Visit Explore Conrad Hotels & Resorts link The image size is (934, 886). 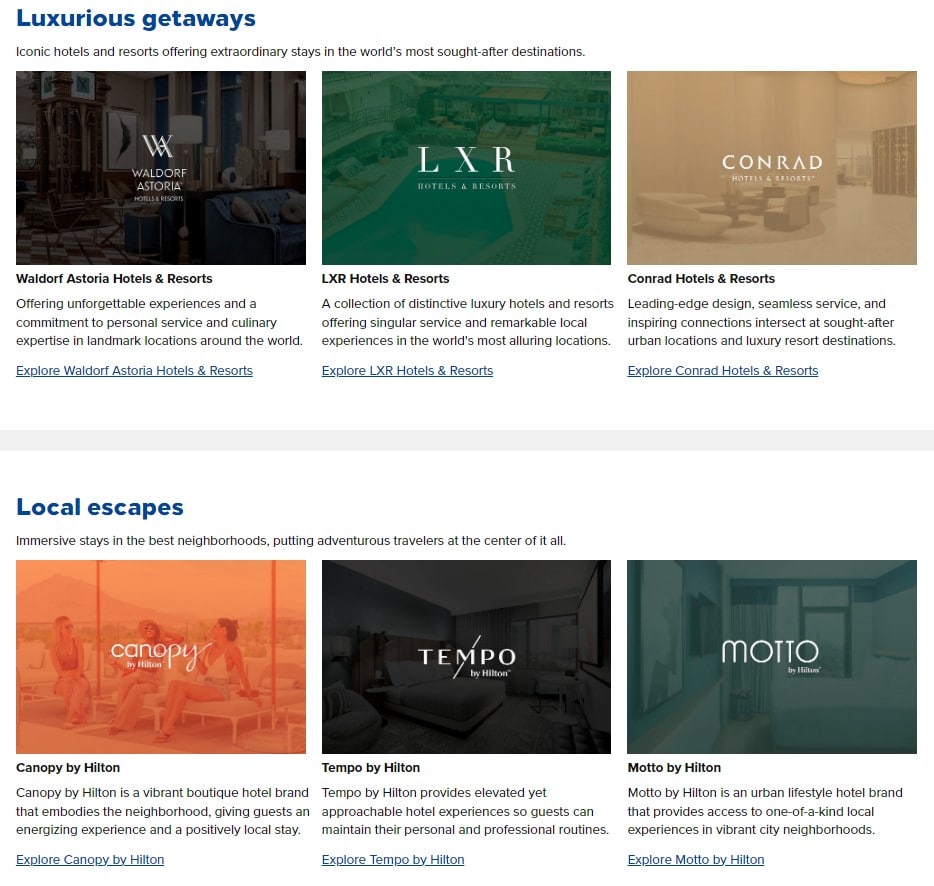[723, 371]
